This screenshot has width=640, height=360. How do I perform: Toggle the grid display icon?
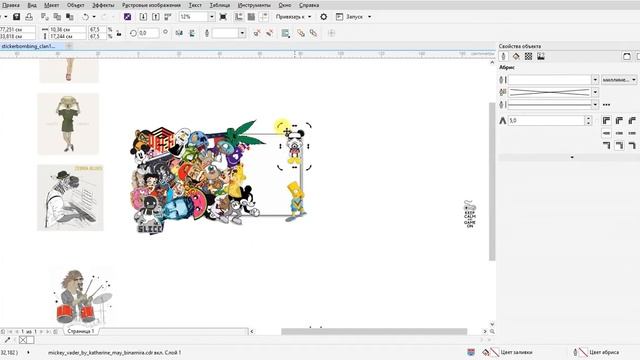point(251,17)
